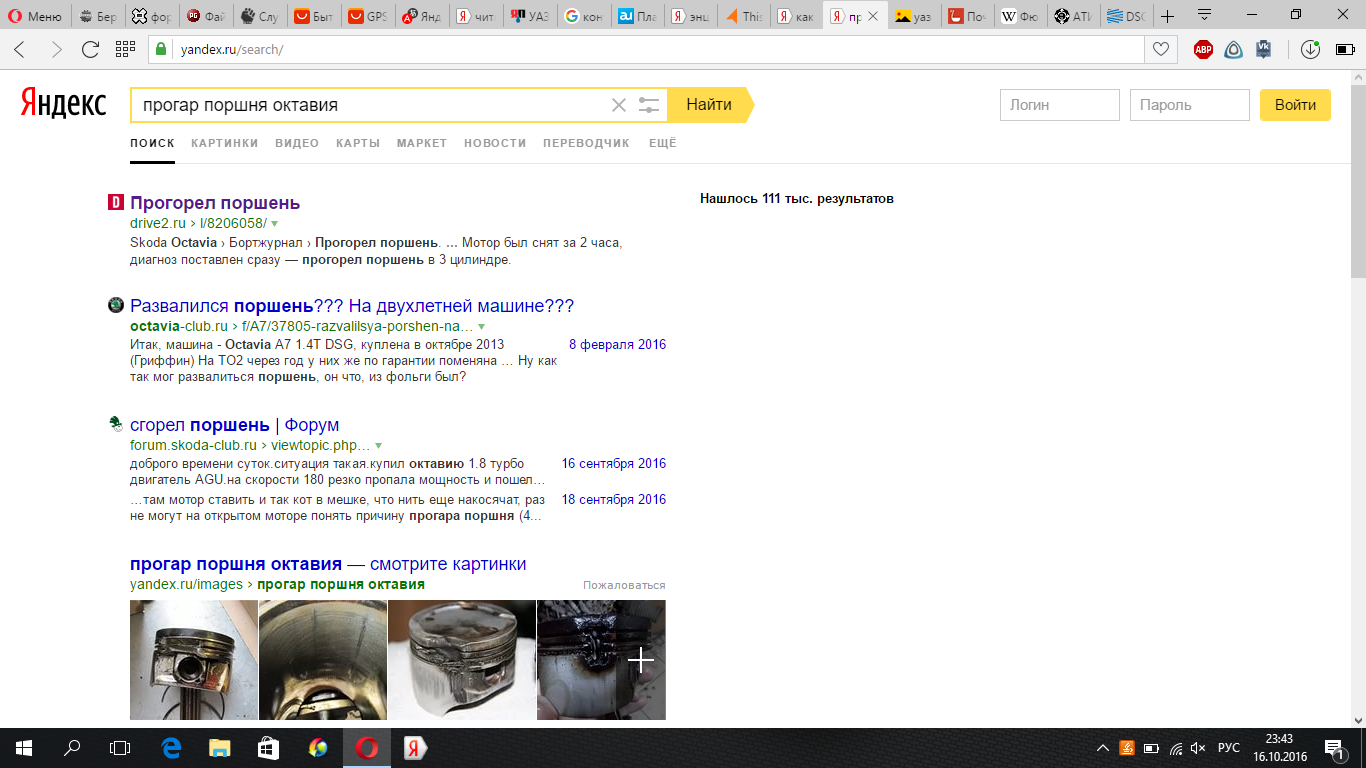1366x768 pixels.
Task: Open the Картинки search category
Action: click(x=225, y=143)
